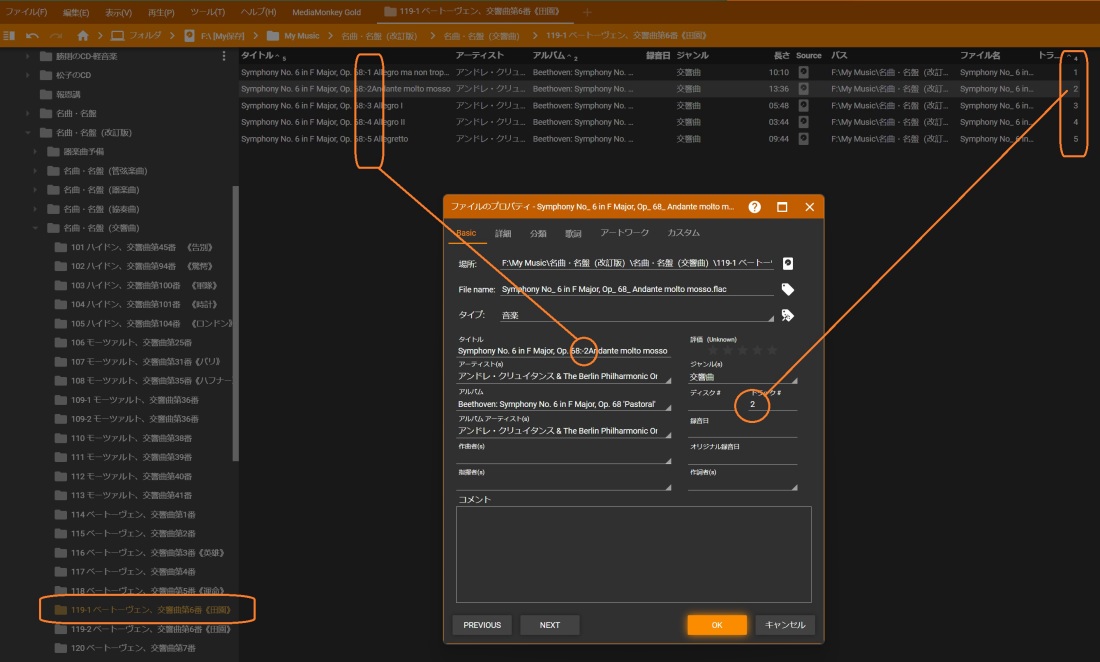
Task: Click the Source icon in the 09:44 track row
Action: coord(803,139)
